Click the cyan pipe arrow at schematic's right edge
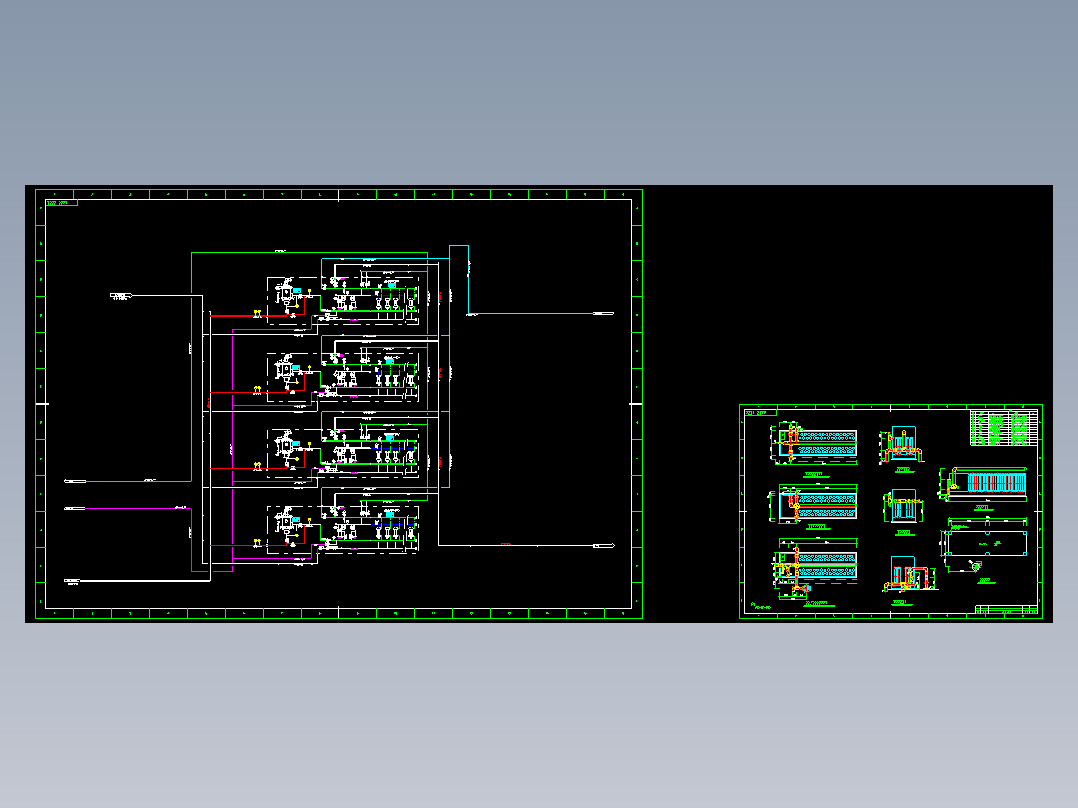The image size is (1078, 808). pos(603,314)
